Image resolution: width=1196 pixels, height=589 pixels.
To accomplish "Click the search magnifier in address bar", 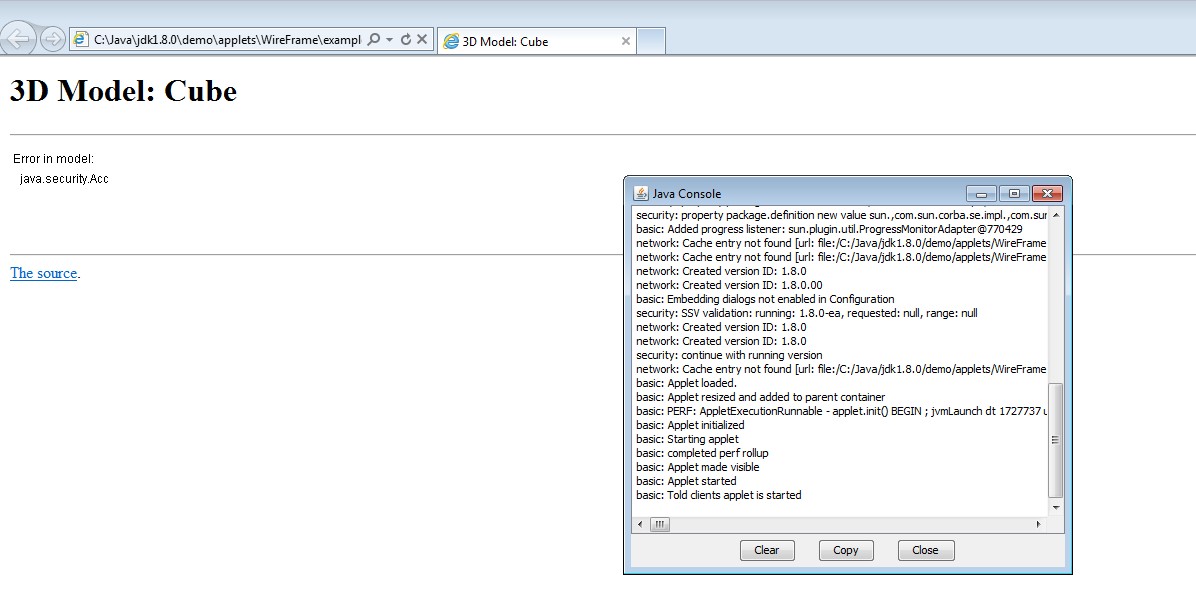I will click(x=373, y=40).
